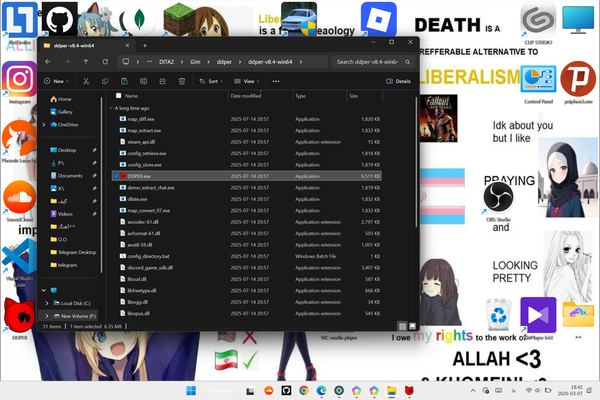Open the New dropdown menu

tap(56, 81)
